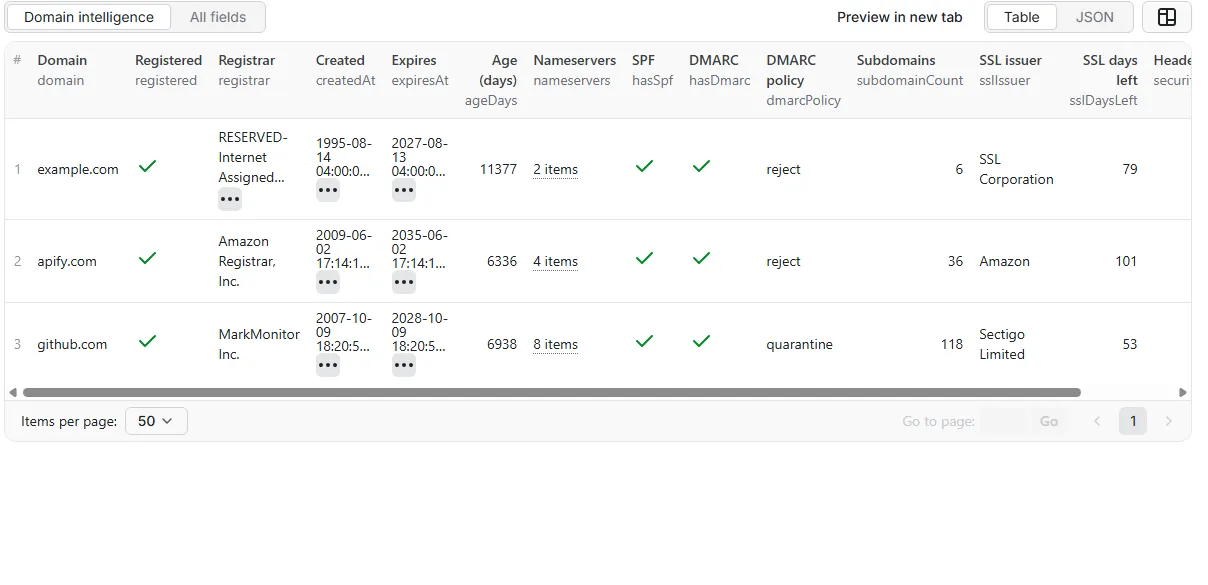Expand Registrar ellipsis in example.com row
The image size is (1208, 585).
pos(230,199)
